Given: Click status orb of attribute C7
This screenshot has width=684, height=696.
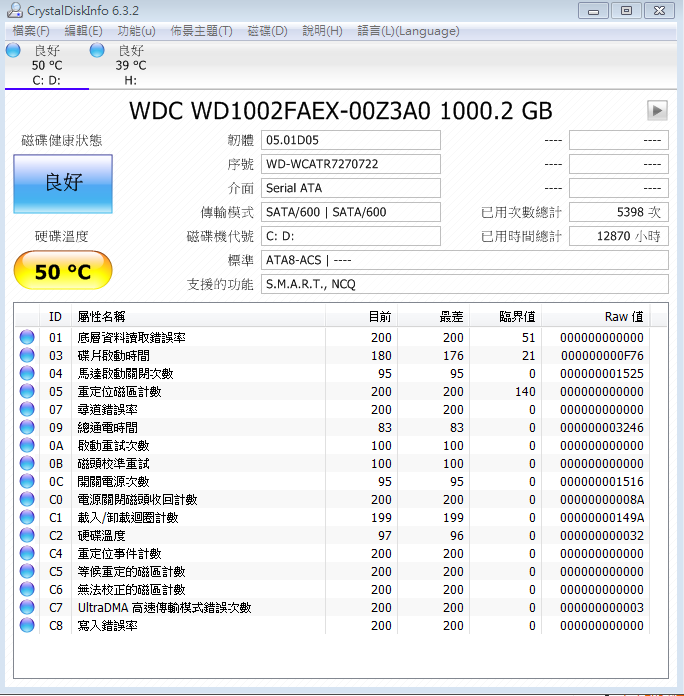Looking at the screenshot, I should tap(27, 607).
